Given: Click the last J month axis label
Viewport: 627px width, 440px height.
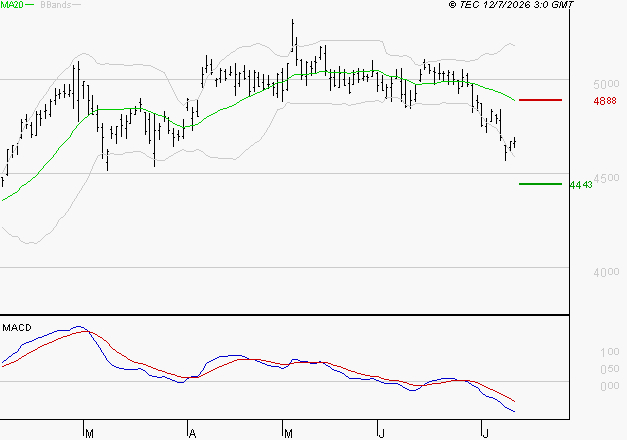Looking at the screenshot, I should (x=486, y=434).
